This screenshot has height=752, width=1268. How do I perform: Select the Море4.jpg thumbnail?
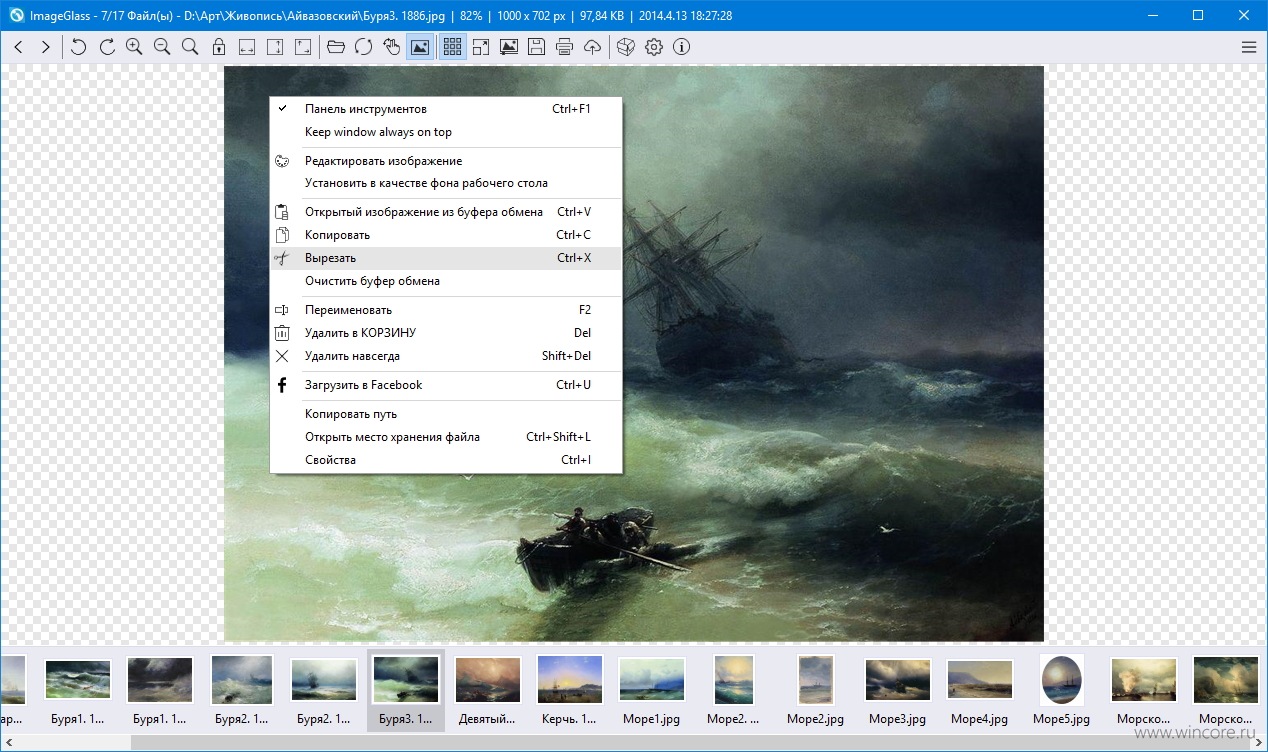980,690
